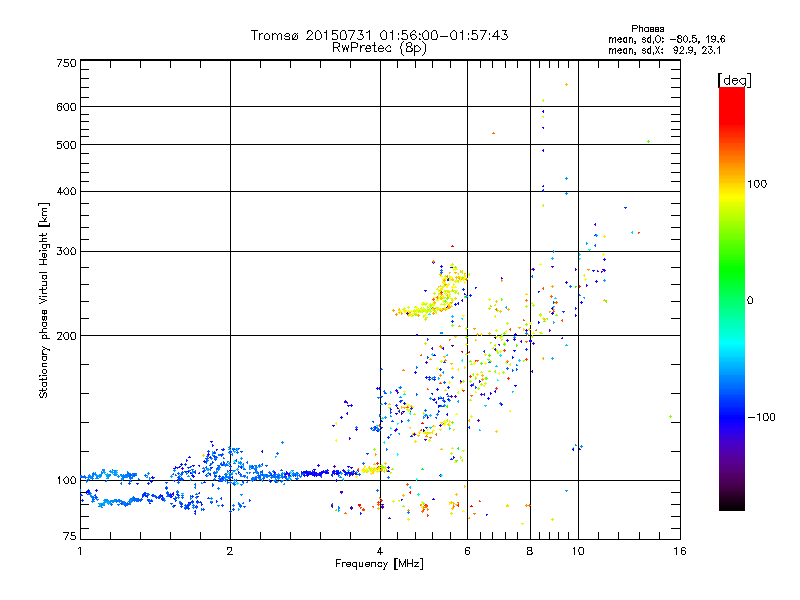Click the light-blue trace just above 100 km near 1 MHz
Viewport: 800px width, 600px height.
110,475
